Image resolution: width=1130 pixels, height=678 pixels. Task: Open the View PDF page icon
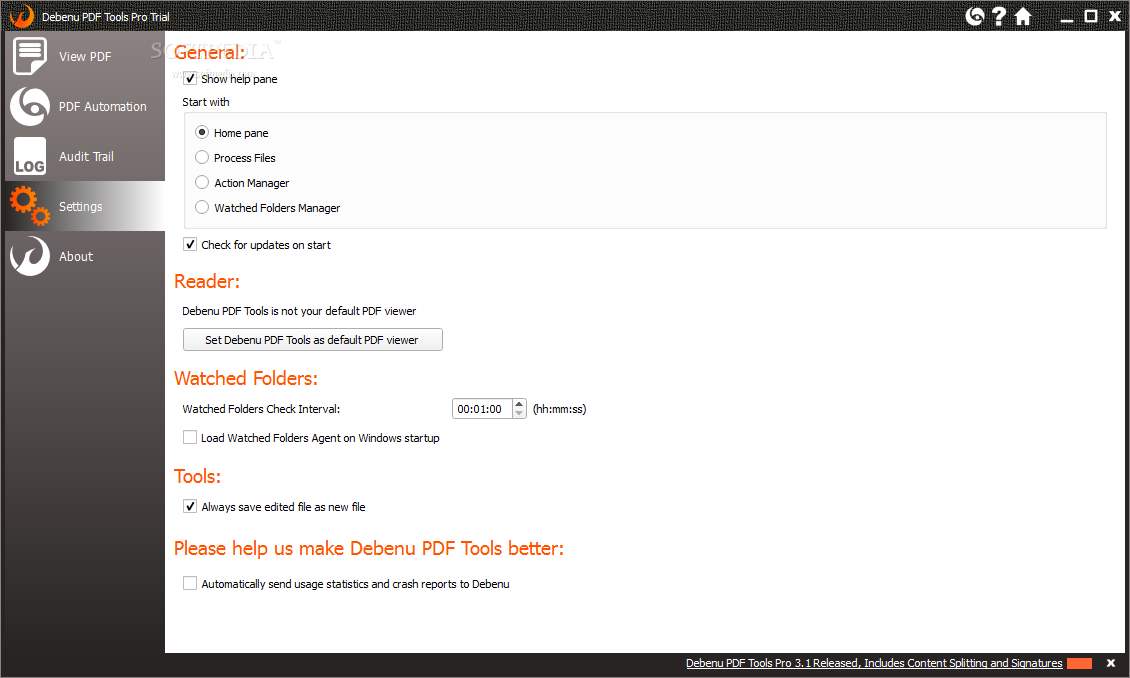tap(30, 56)
